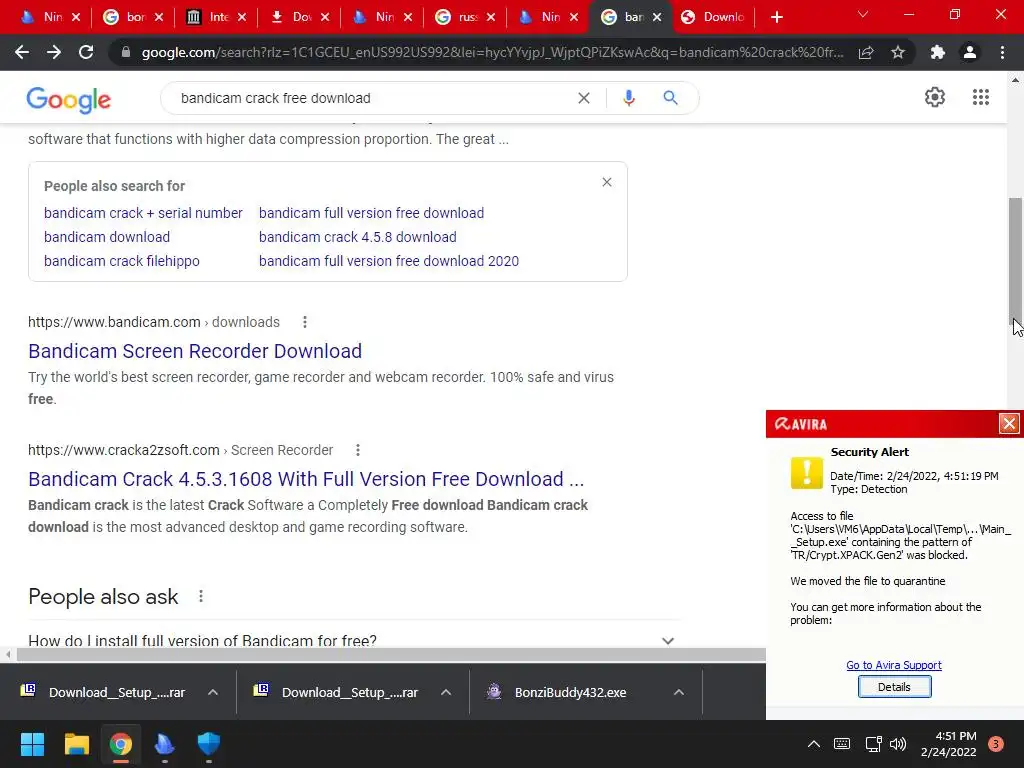This screenshot has width=1024, height=768.
Task: Clear the search box with the X
Action: tap(584, 98)
